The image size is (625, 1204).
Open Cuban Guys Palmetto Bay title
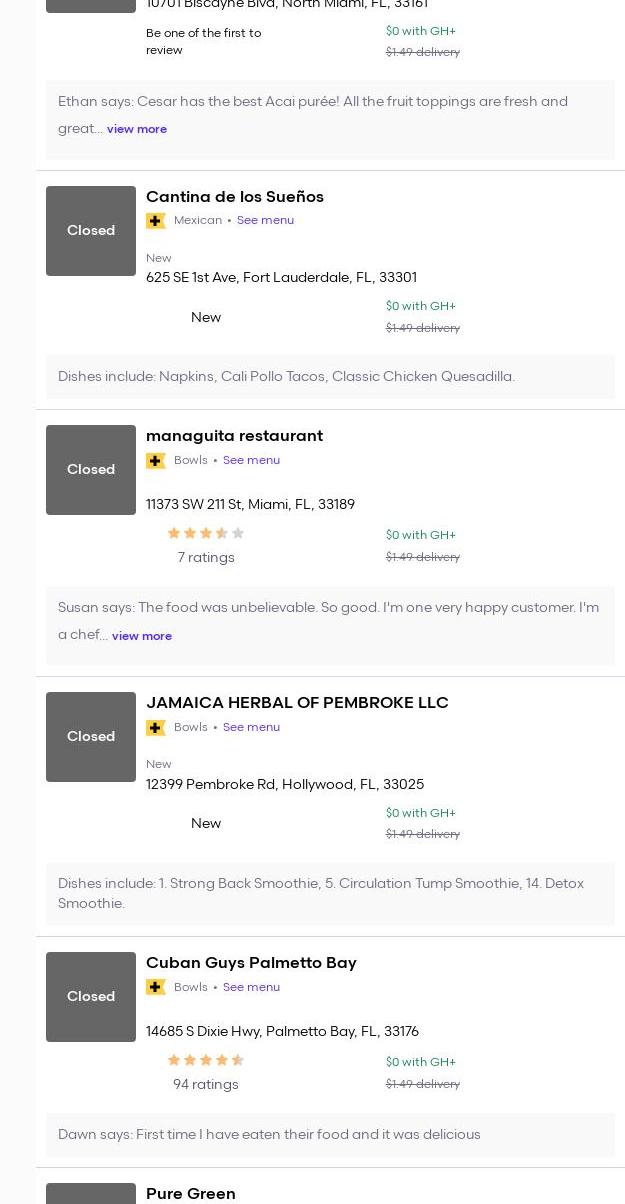click(251, 963)
